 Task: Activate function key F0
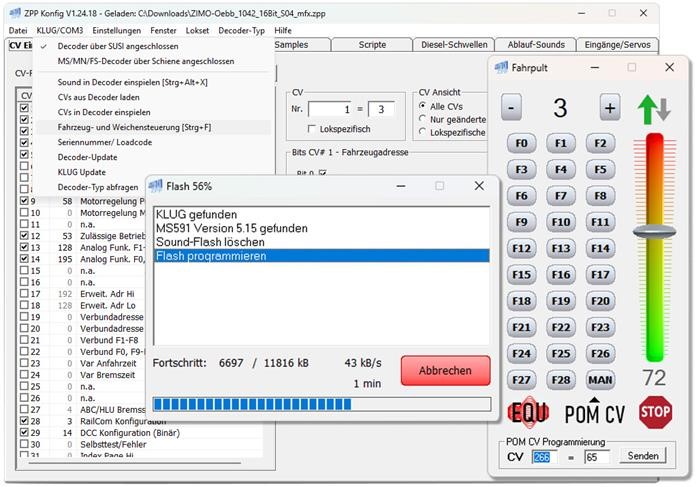pos(521,143)
